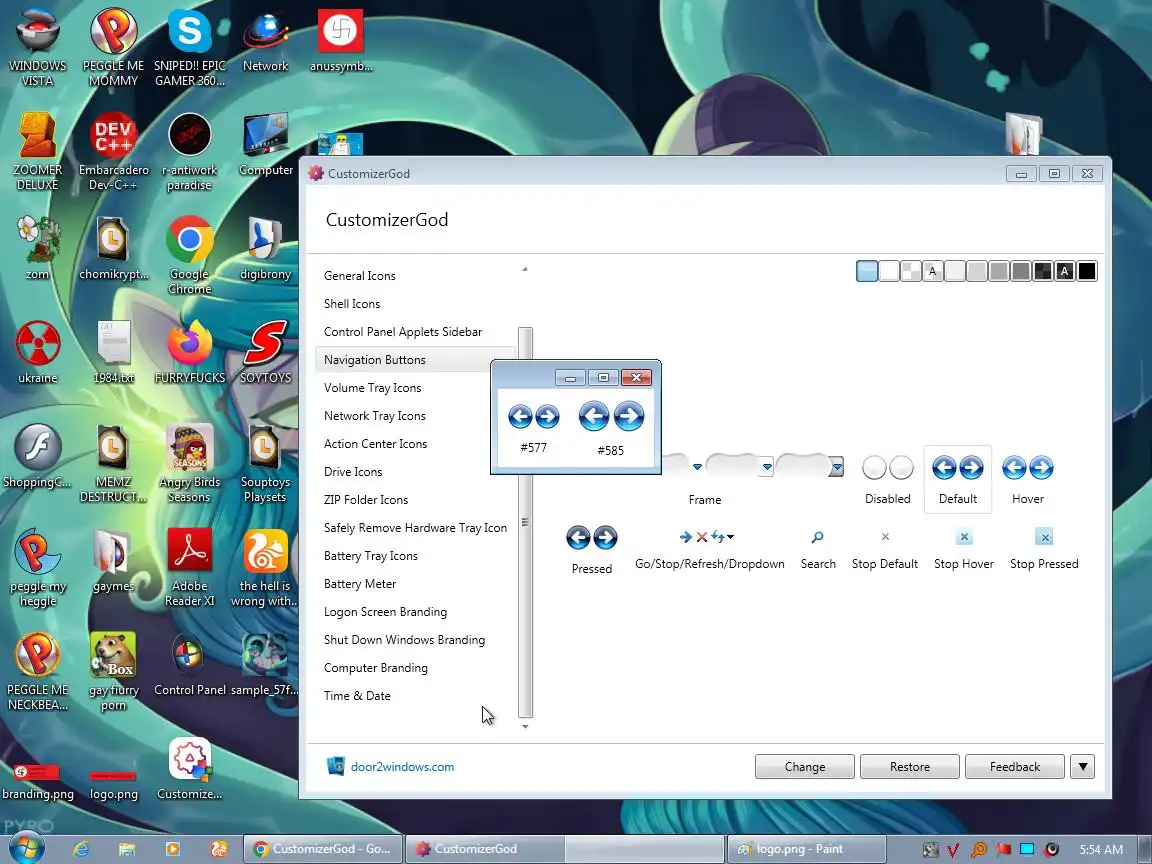Click the category list scroll-up arrow
The height and width of the screenshot is (864, 1152).
tap(525, 270)
